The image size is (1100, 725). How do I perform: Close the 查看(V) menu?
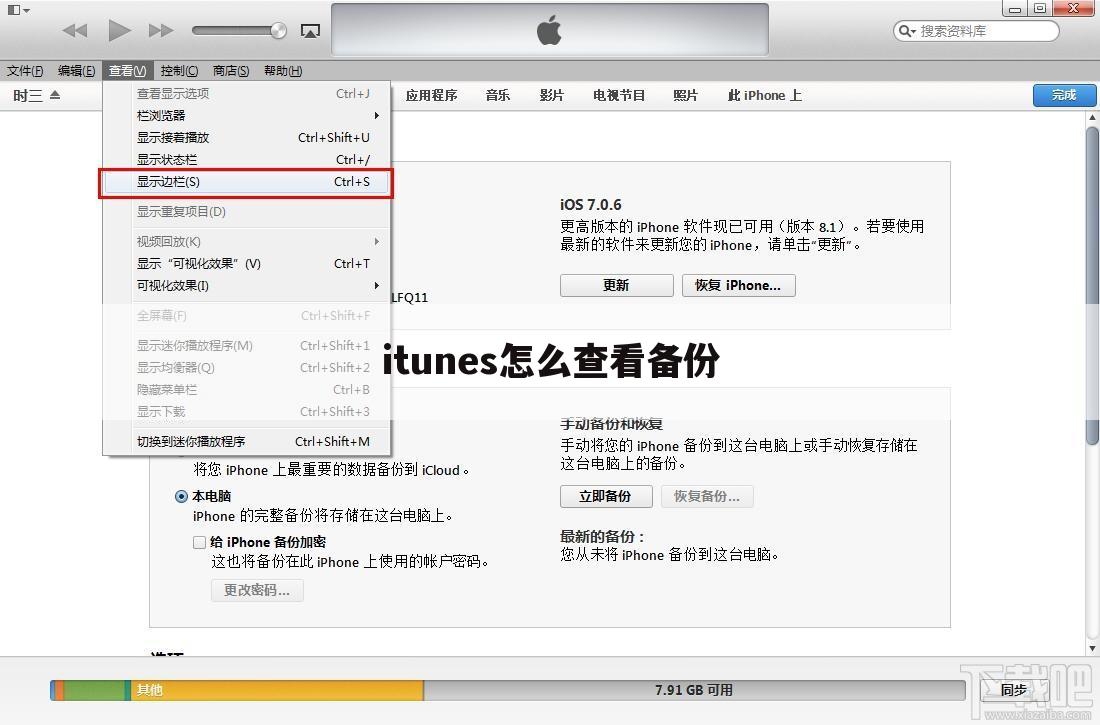[x=127, y=71]
